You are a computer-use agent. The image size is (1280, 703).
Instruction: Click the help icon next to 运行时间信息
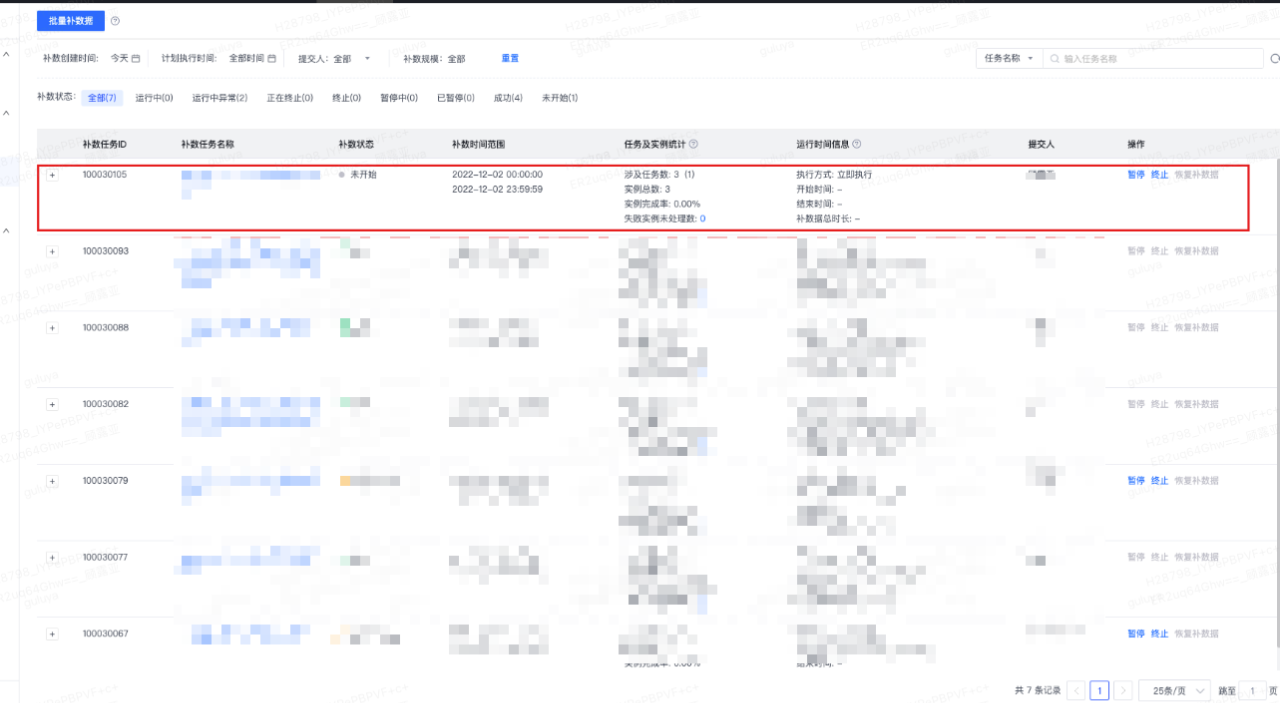coord(856,144)
